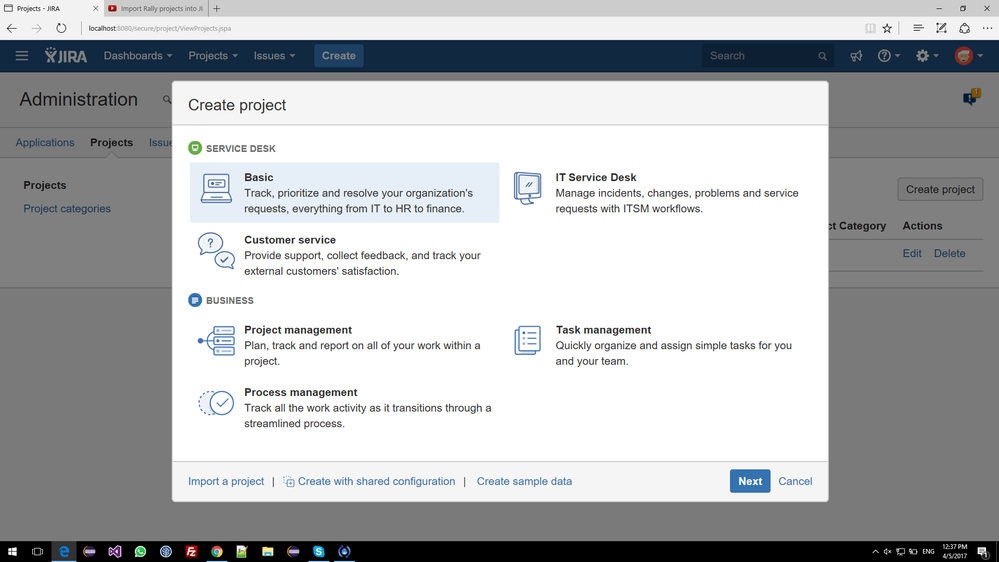Open FileZilla from the taskbar
Screen dimensions: 999x562
coord(191,552)
